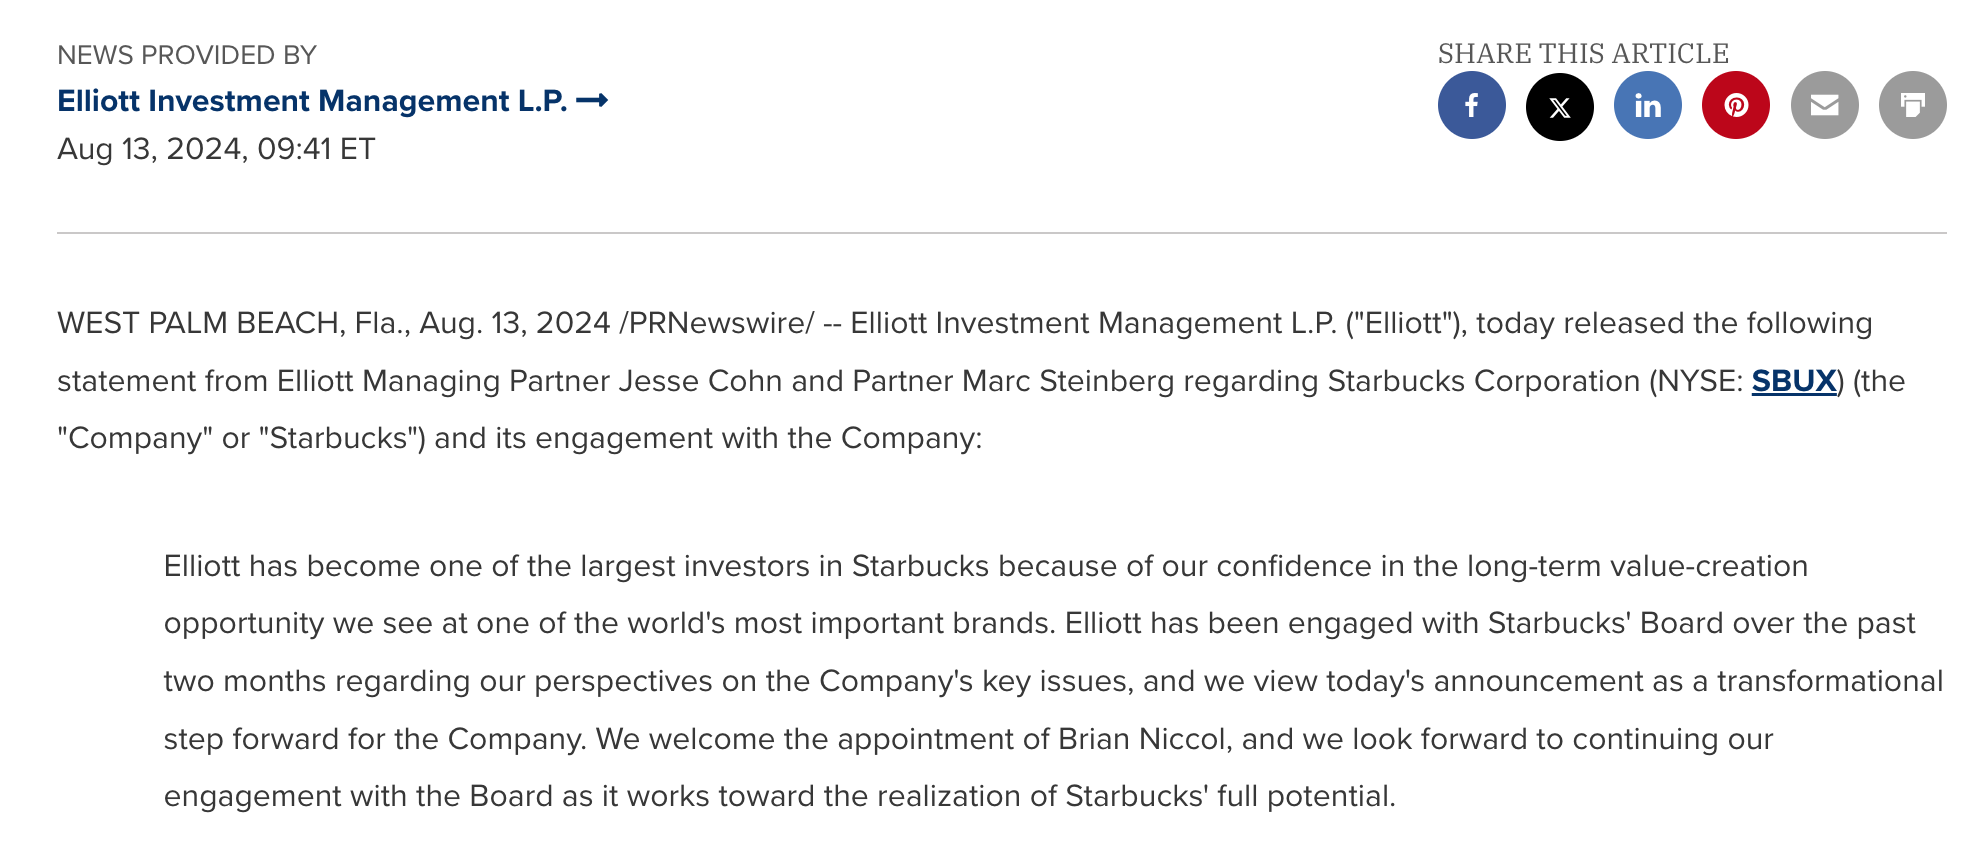Click the word "transformational" in the statement
1984x852 pixels.
pyautogui.click(x=1829, y=681)
